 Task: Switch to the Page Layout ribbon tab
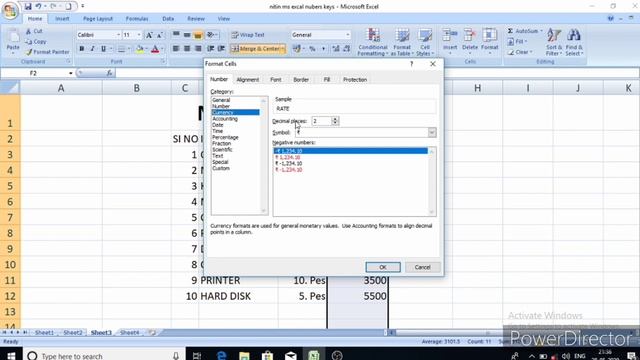click(98, 19)
